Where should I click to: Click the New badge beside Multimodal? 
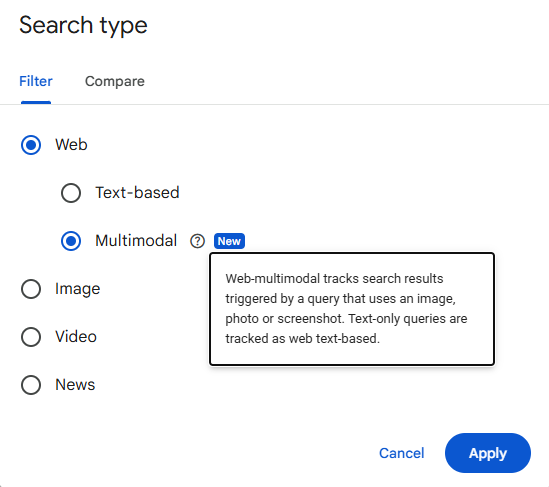[229, 241]
